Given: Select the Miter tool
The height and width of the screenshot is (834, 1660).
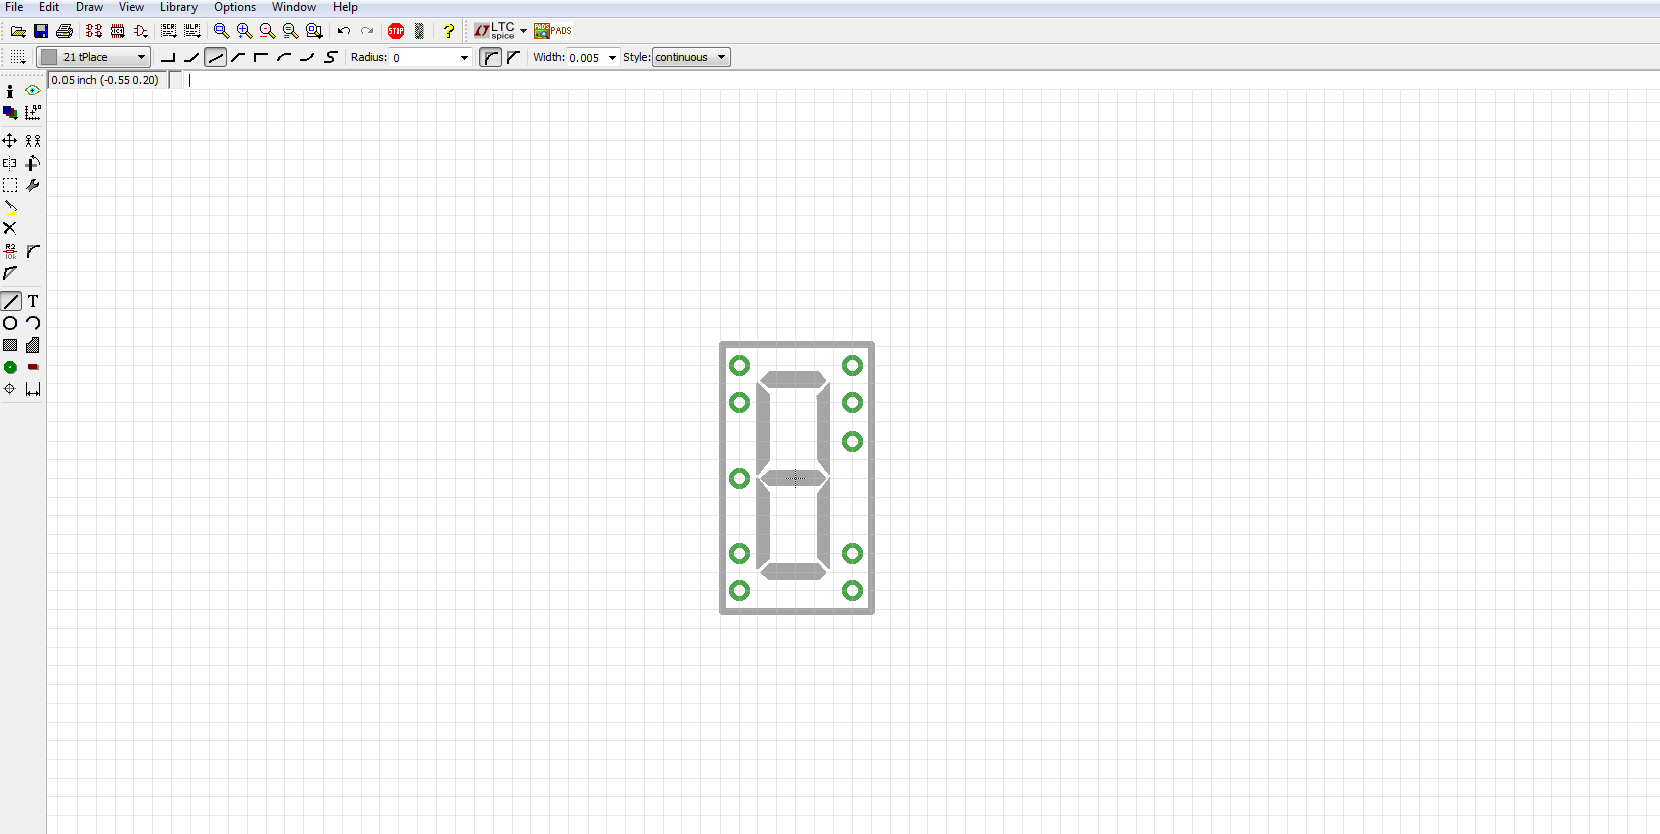Looking at the screenshot, I should (33, 251).
